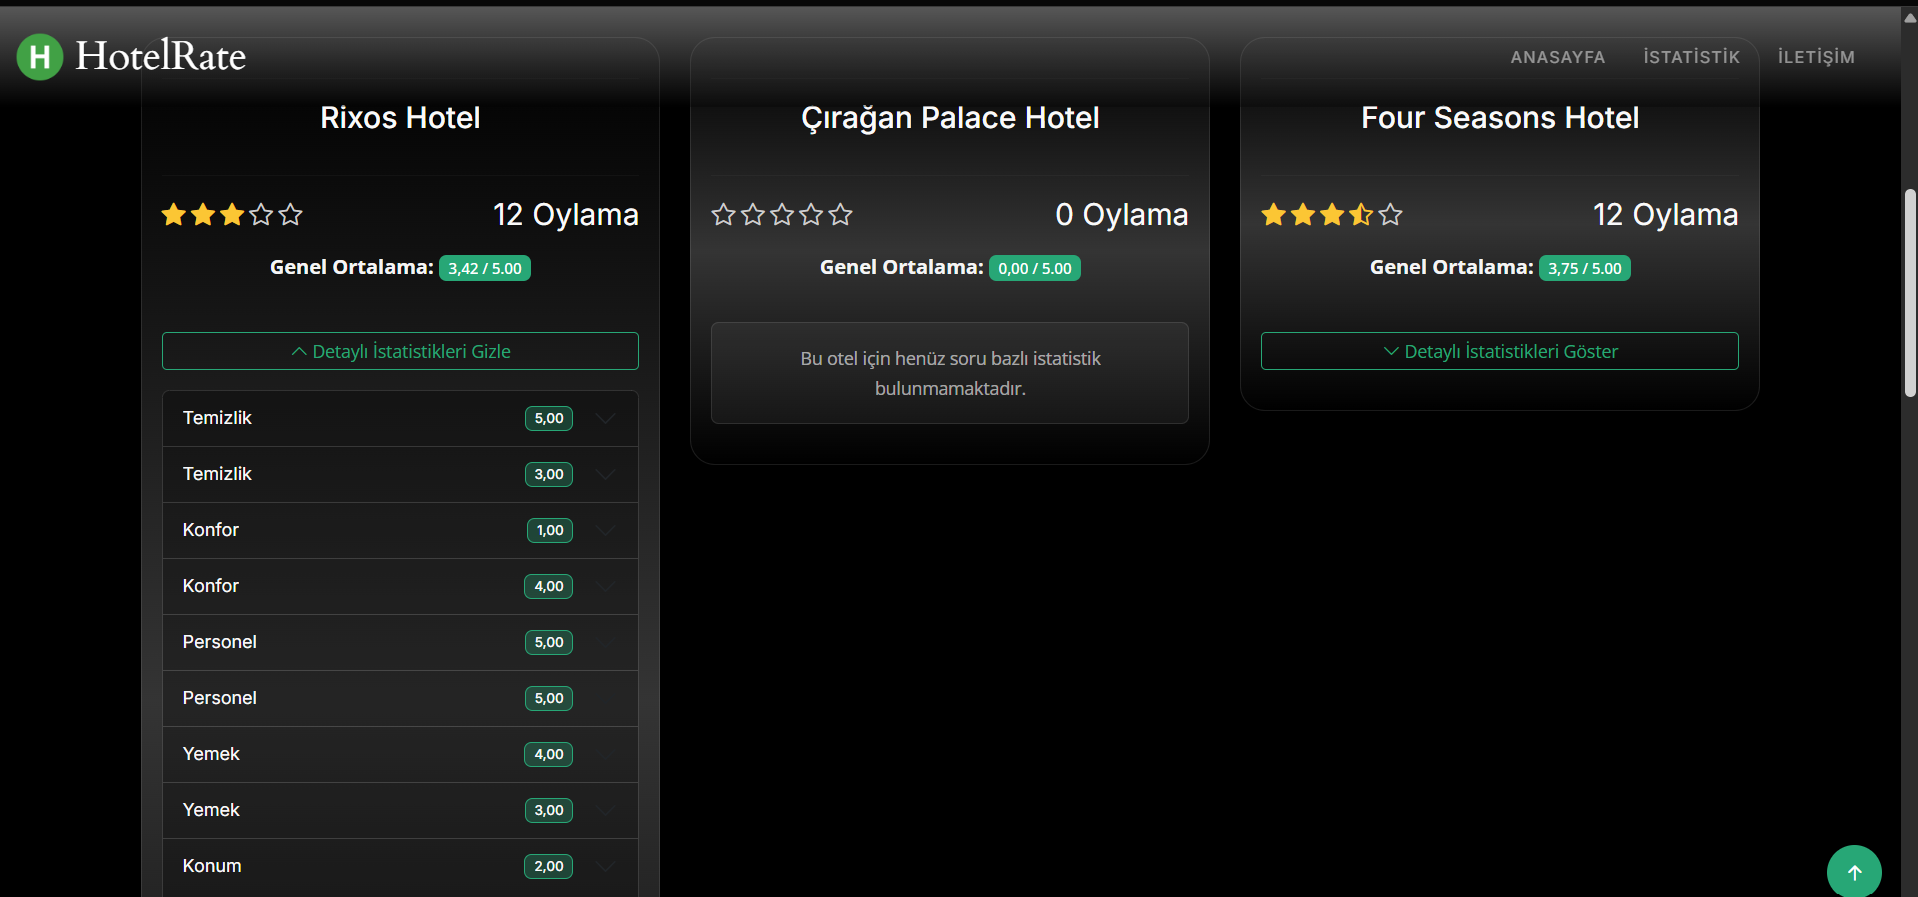Click the 12 Oylama count on Four Seasons
The image size is (1918, 897).
point(1666,214)
